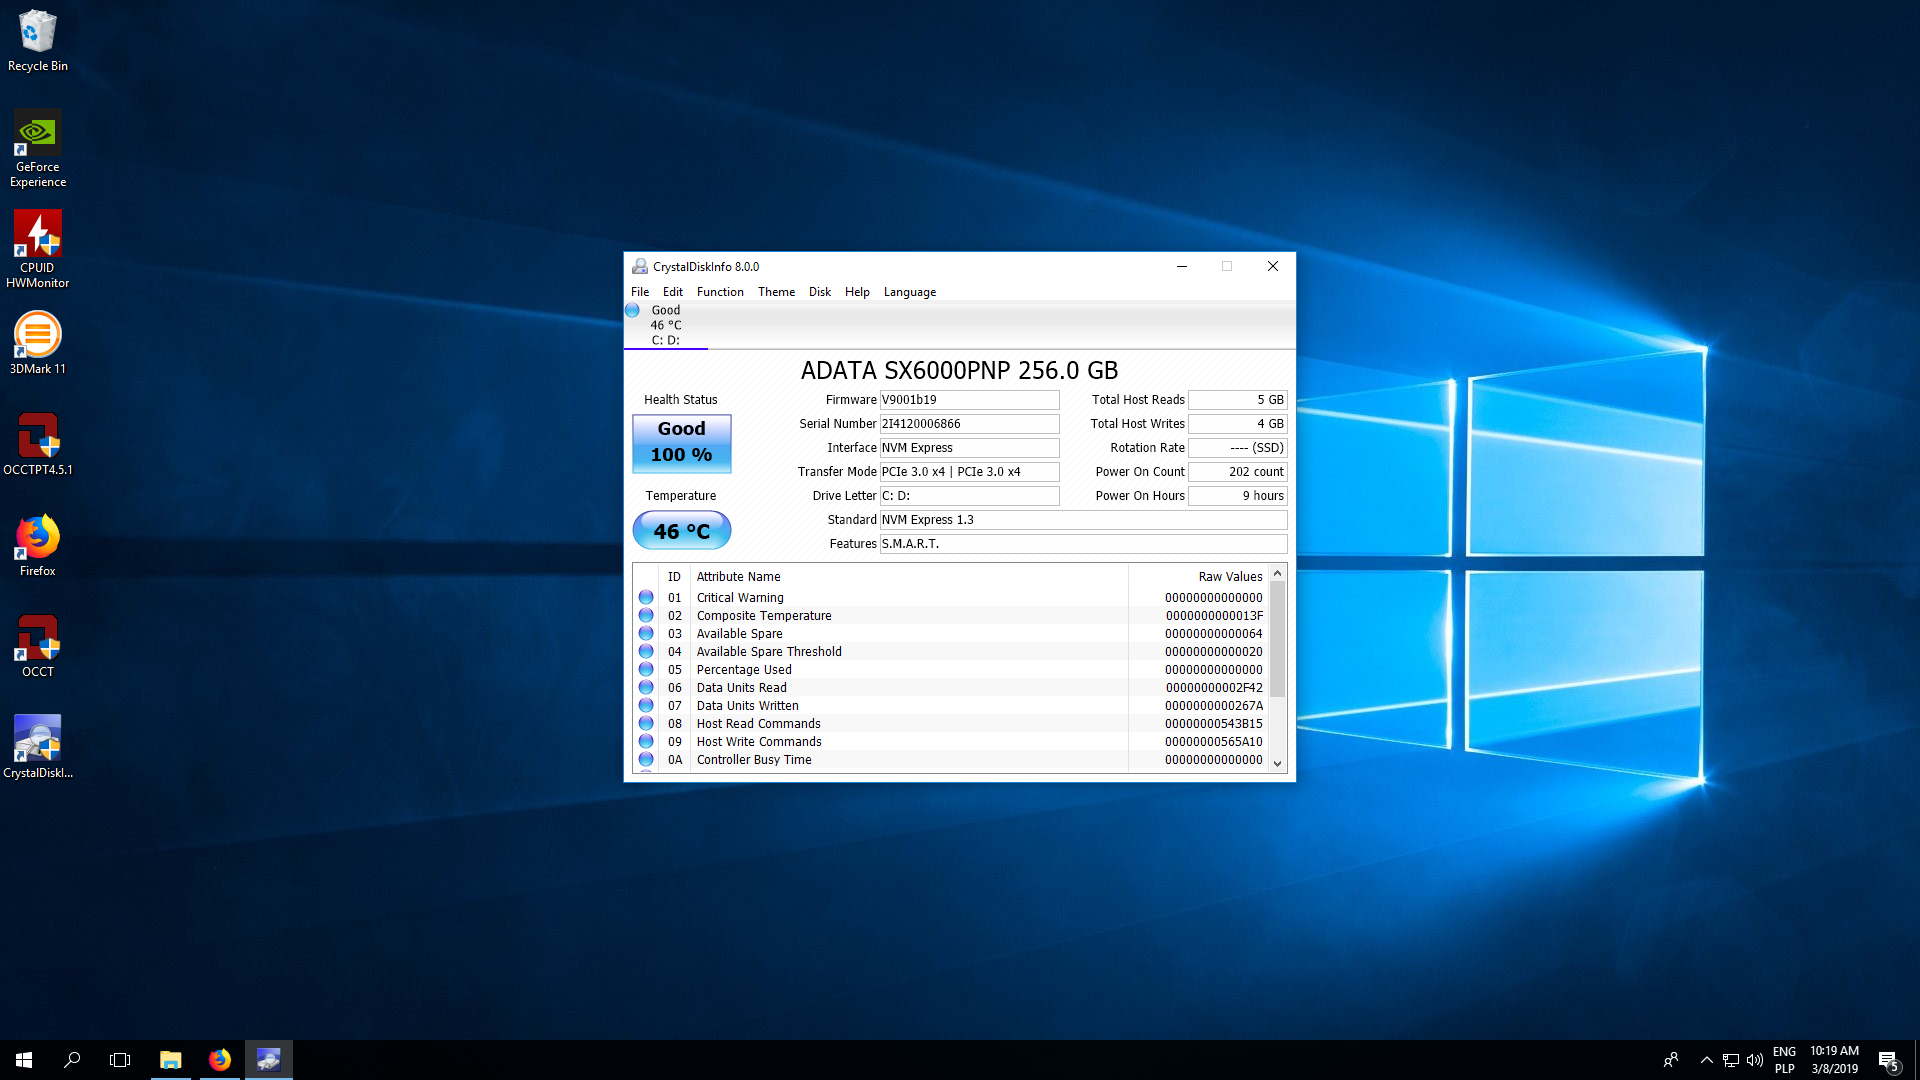Click the attribute list scroll up arrow
Image resolution: width=1920 pixels, height=1080 pixels.
point(1277,574)
